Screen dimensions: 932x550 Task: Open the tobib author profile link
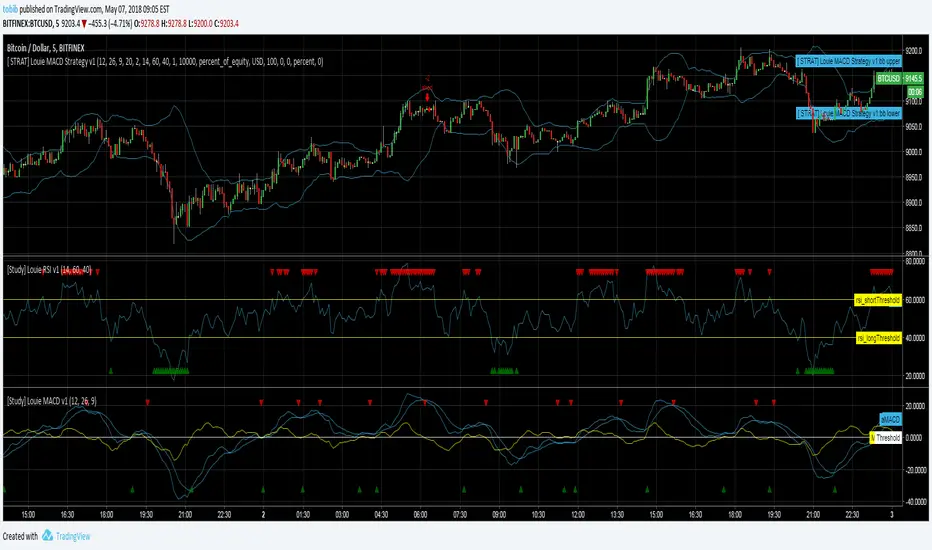click(10, 10)
